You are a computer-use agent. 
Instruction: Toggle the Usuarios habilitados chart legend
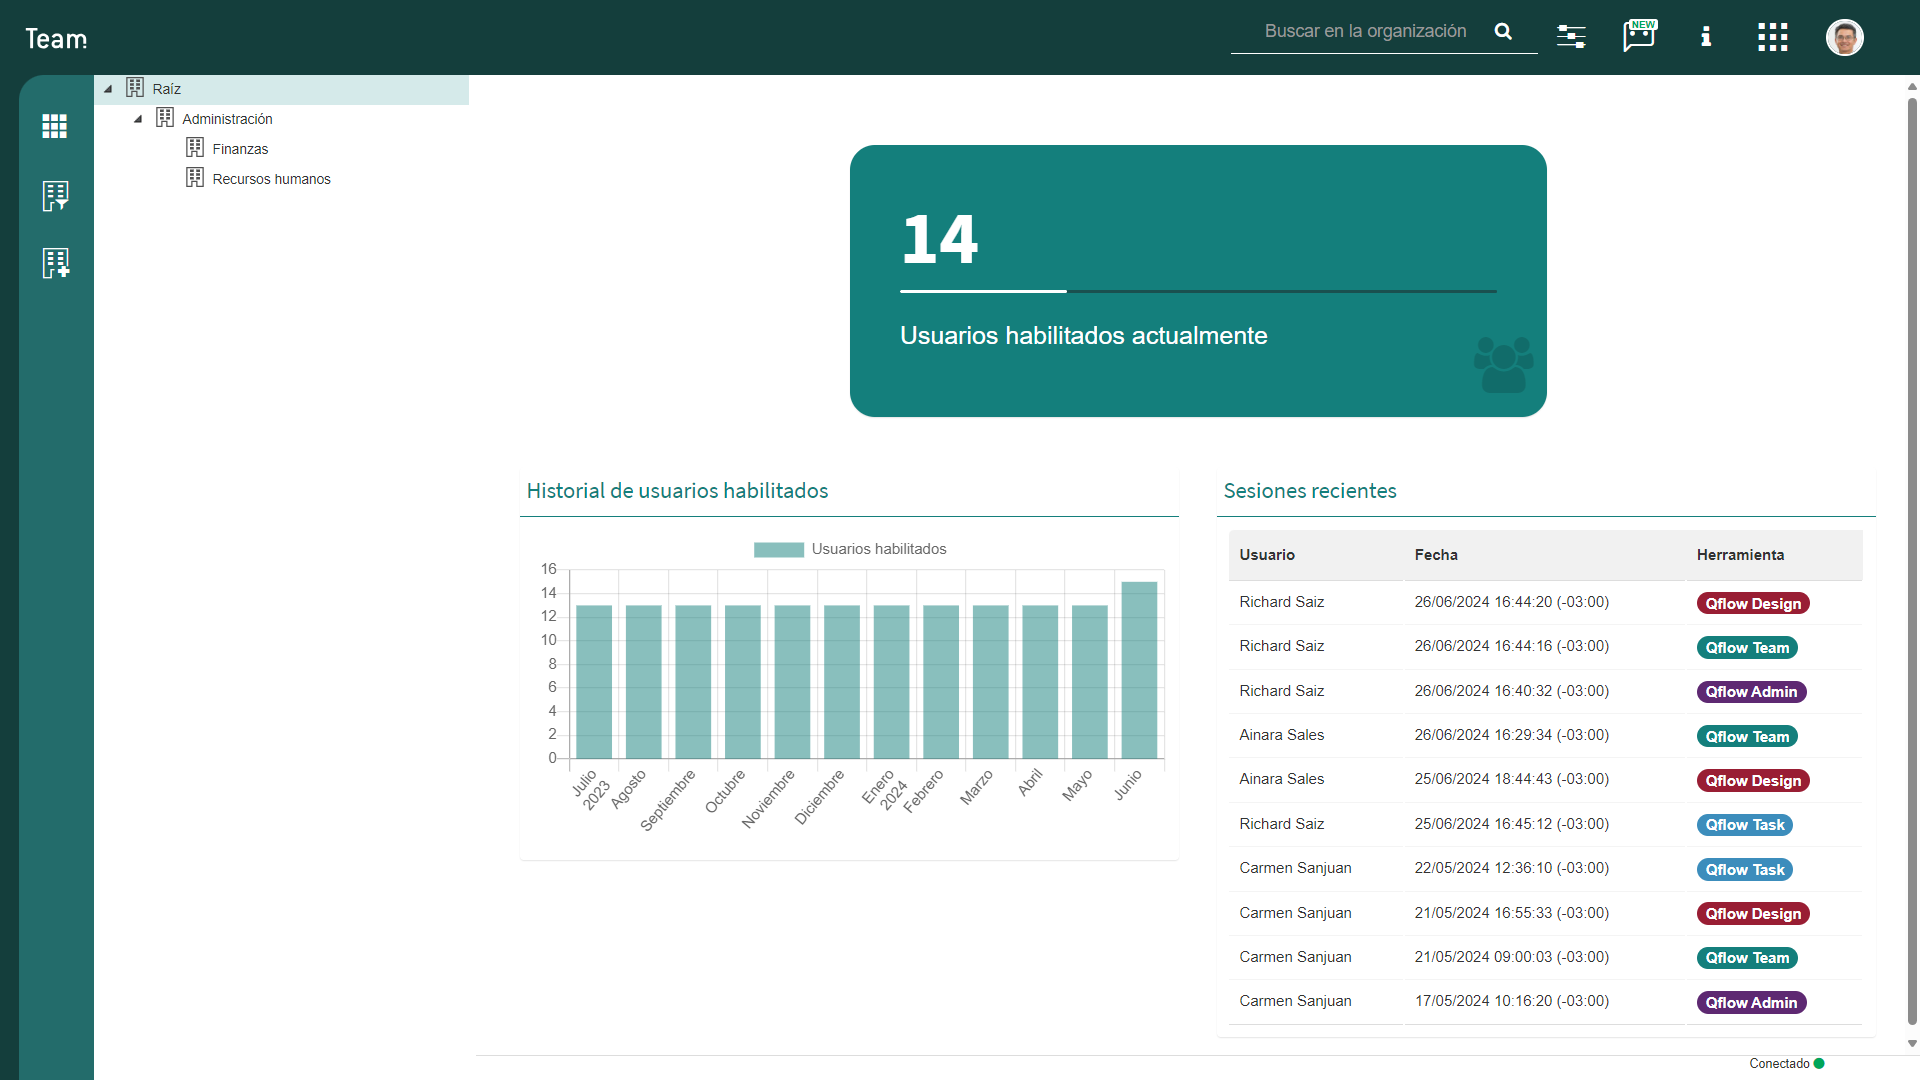[849, 549]
